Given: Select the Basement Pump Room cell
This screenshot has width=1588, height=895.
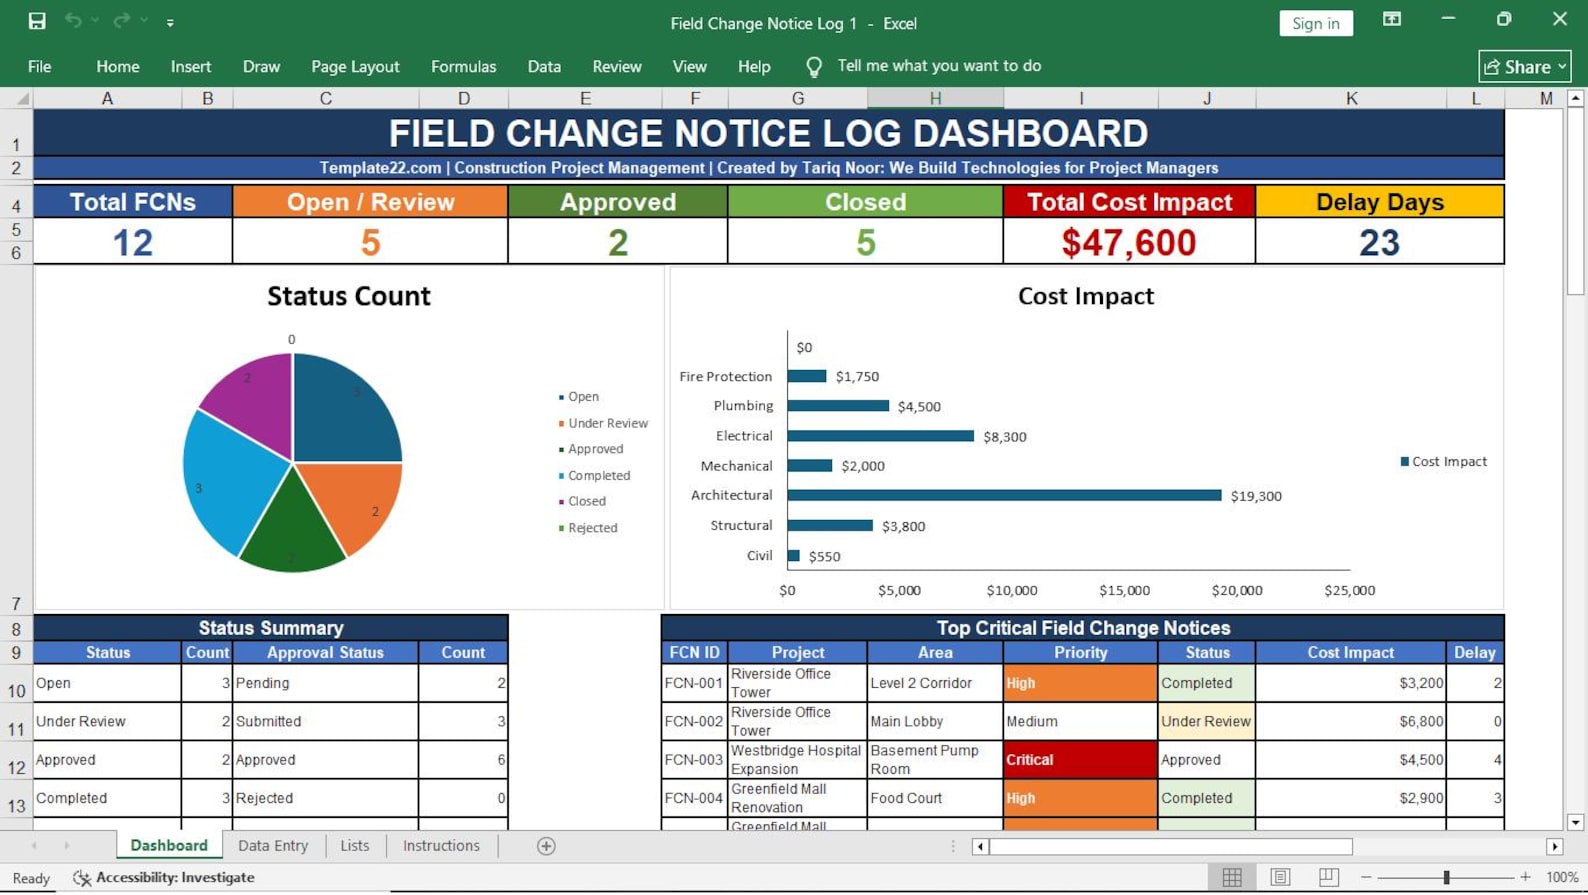Looking at the screenshot, I should [935, 760].
